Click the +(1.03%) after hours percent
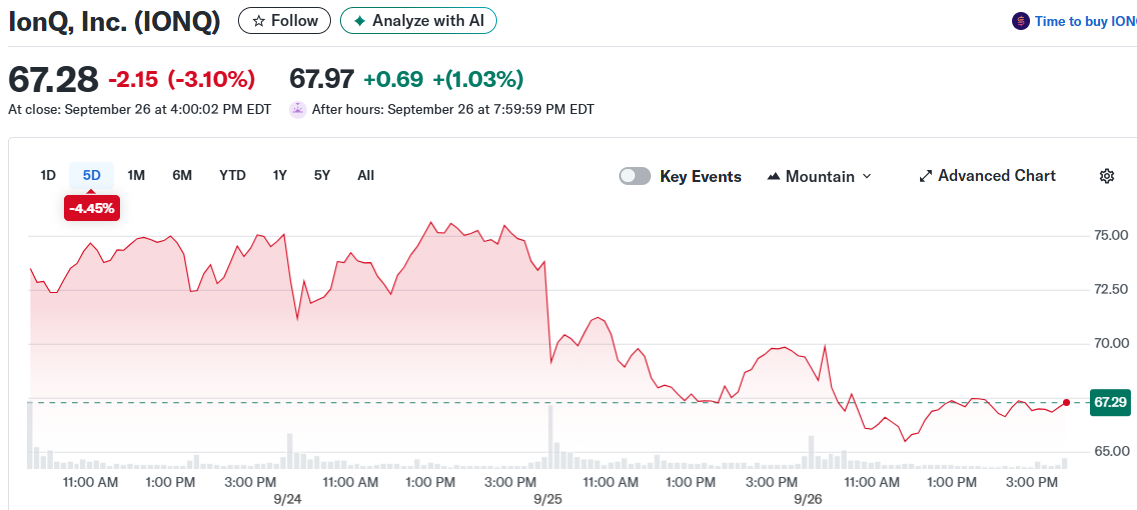 pos(478,78)
